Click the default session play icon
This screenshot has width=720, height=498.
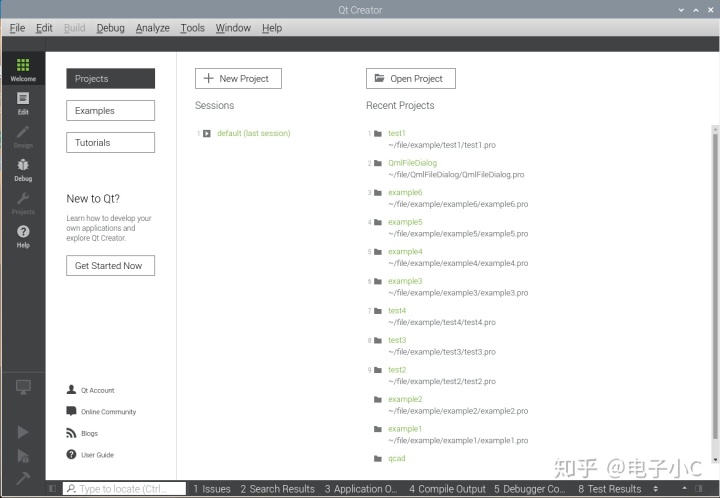tap(207, 134)
